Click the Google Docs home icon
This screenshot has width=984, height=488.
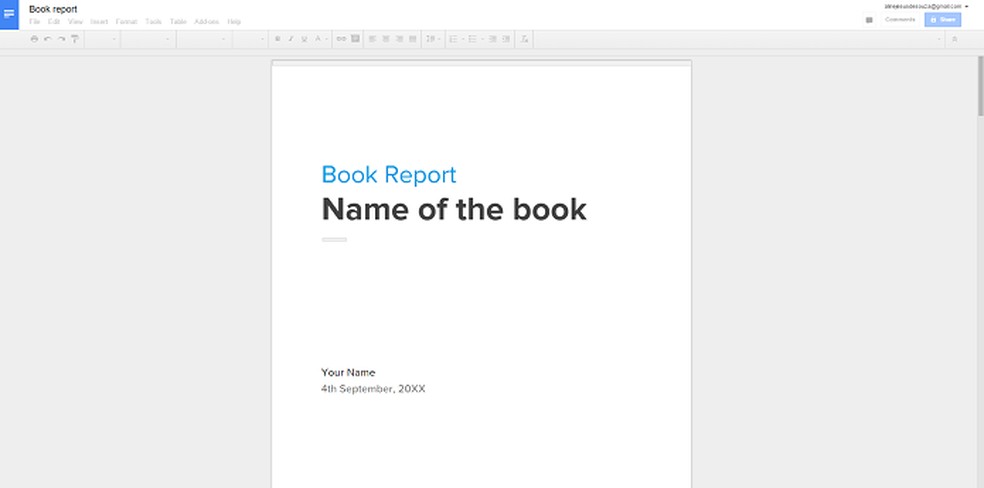(x=9, y=14)
